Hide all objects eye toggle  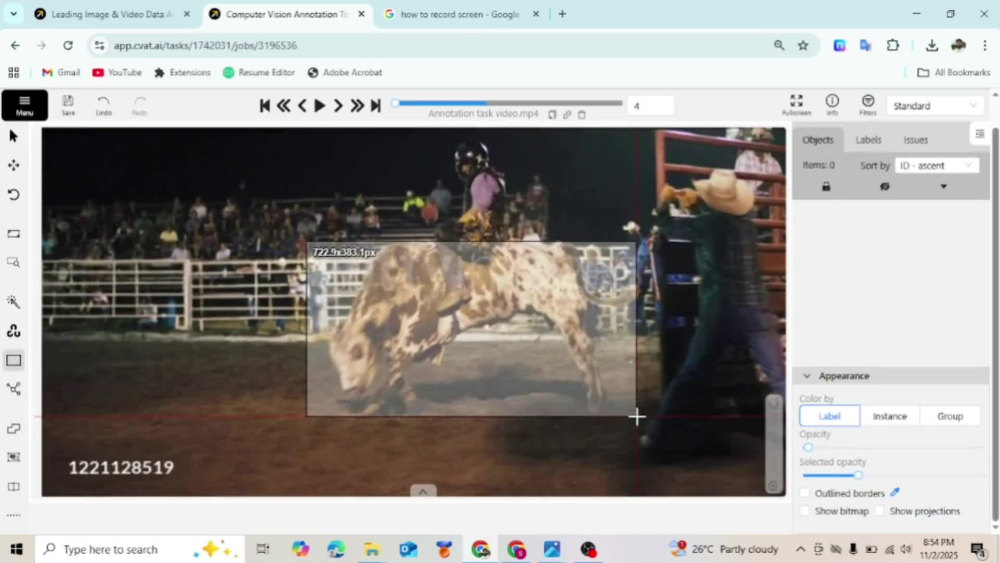(885, 187)
